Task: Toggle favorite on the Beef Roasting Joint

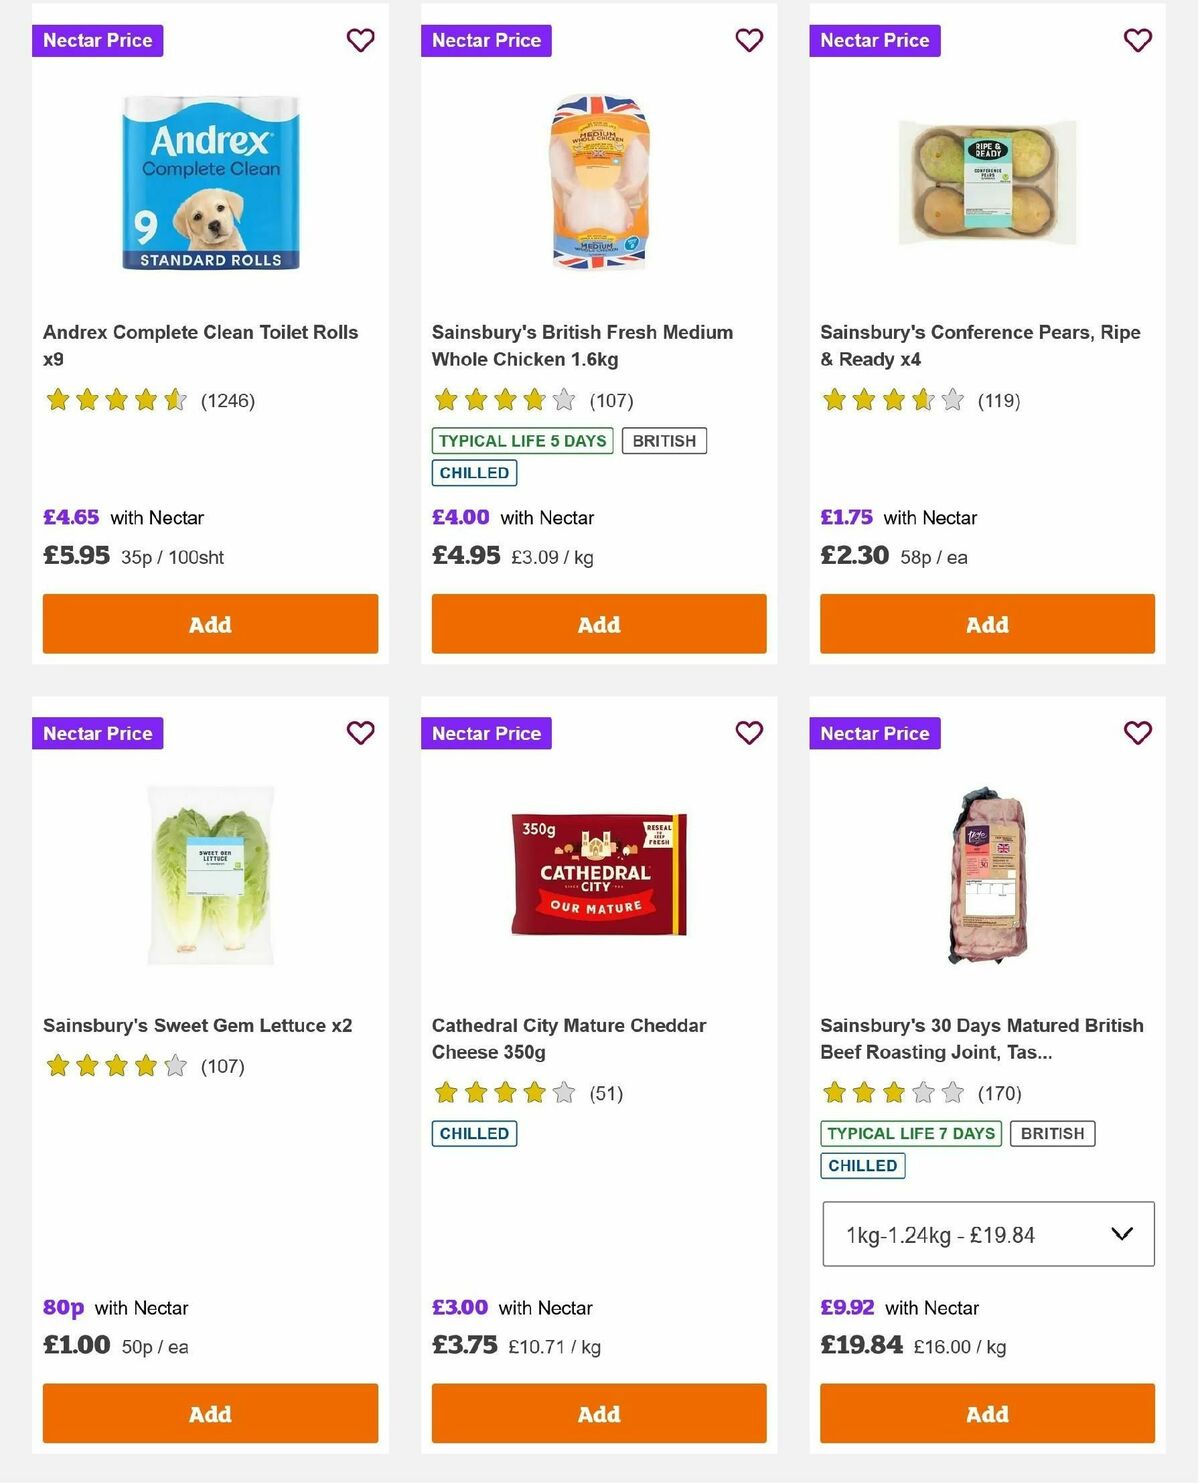Action: pos(1135,732)
